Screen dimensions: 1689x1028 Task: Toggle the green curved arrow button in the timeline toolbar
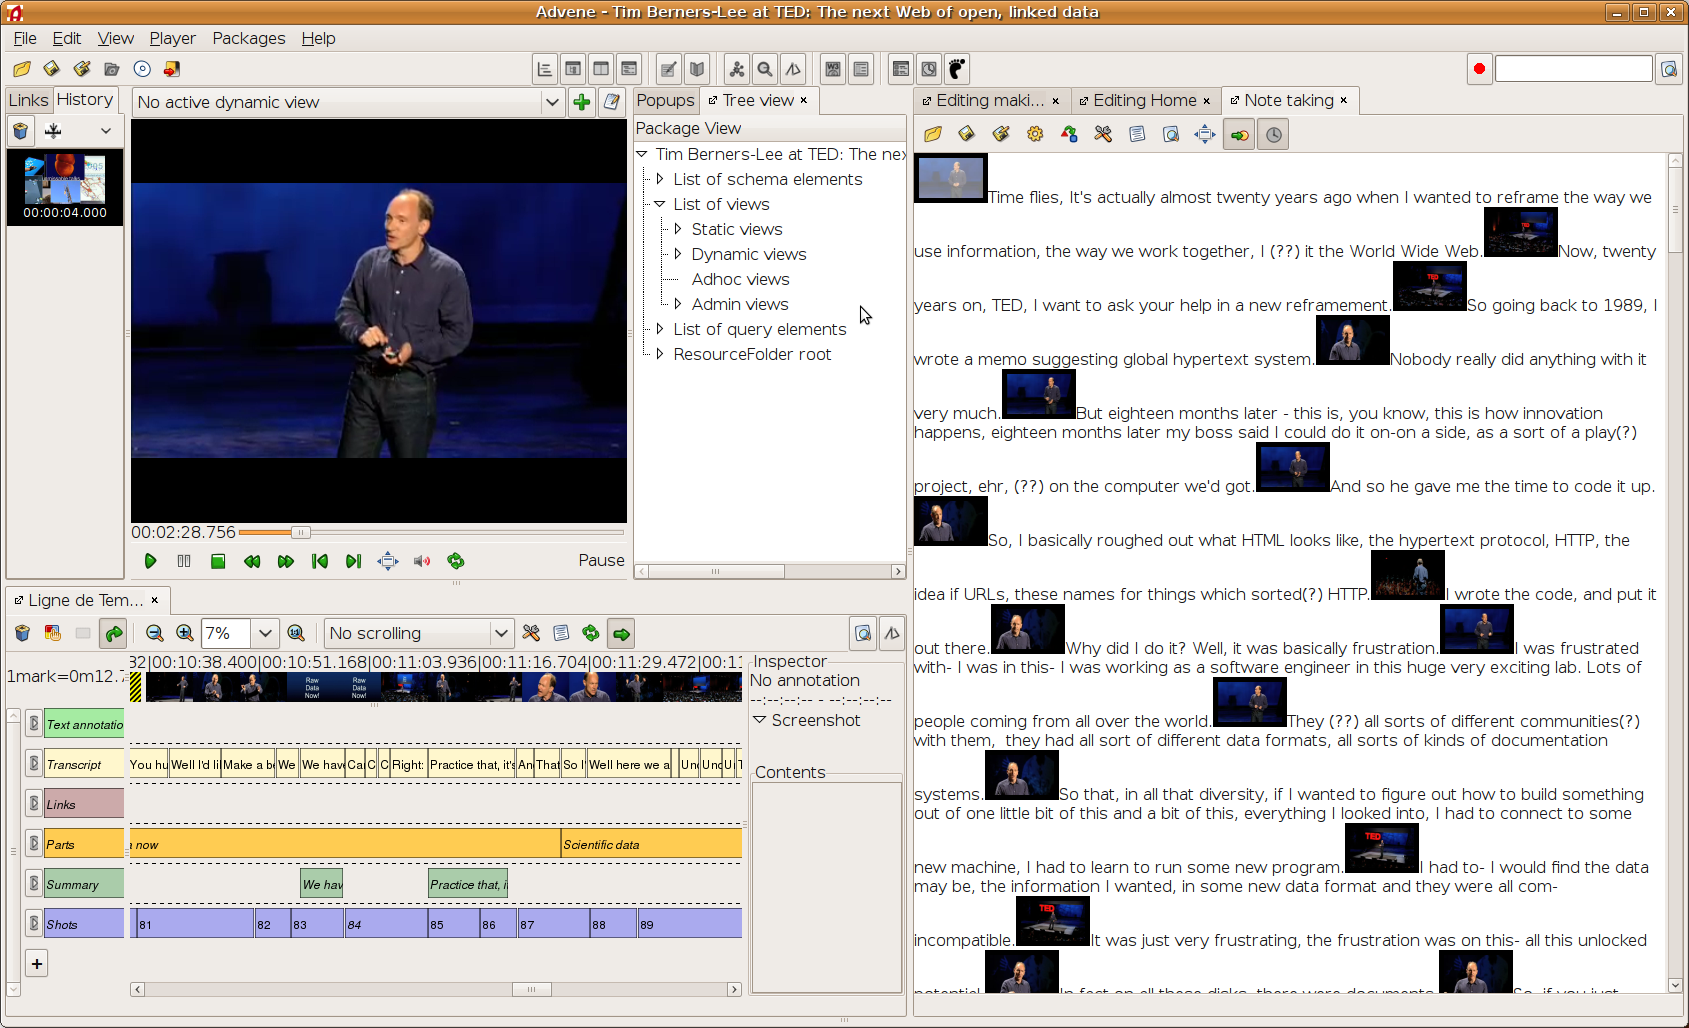[114, 633]
